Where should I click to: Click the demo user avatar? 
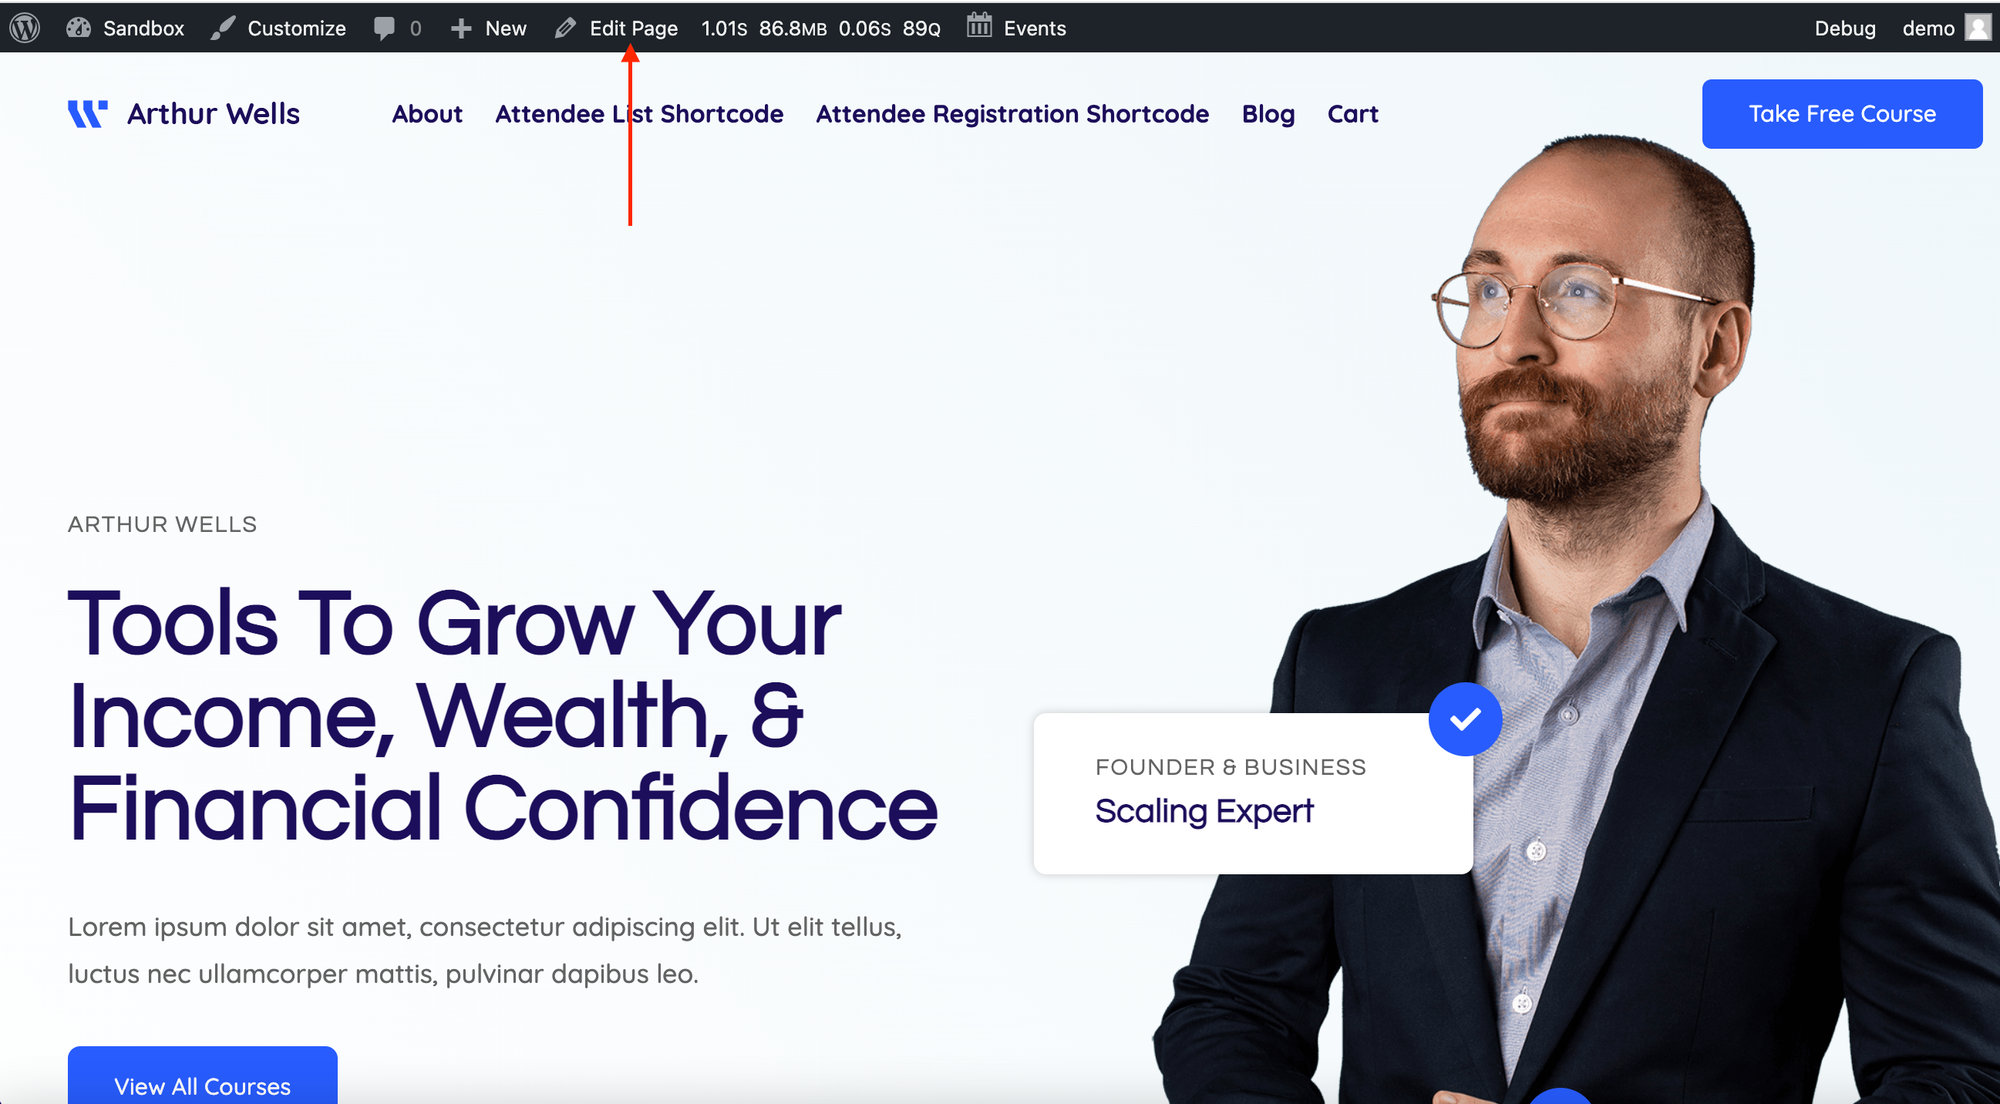tap(1977, 27)
